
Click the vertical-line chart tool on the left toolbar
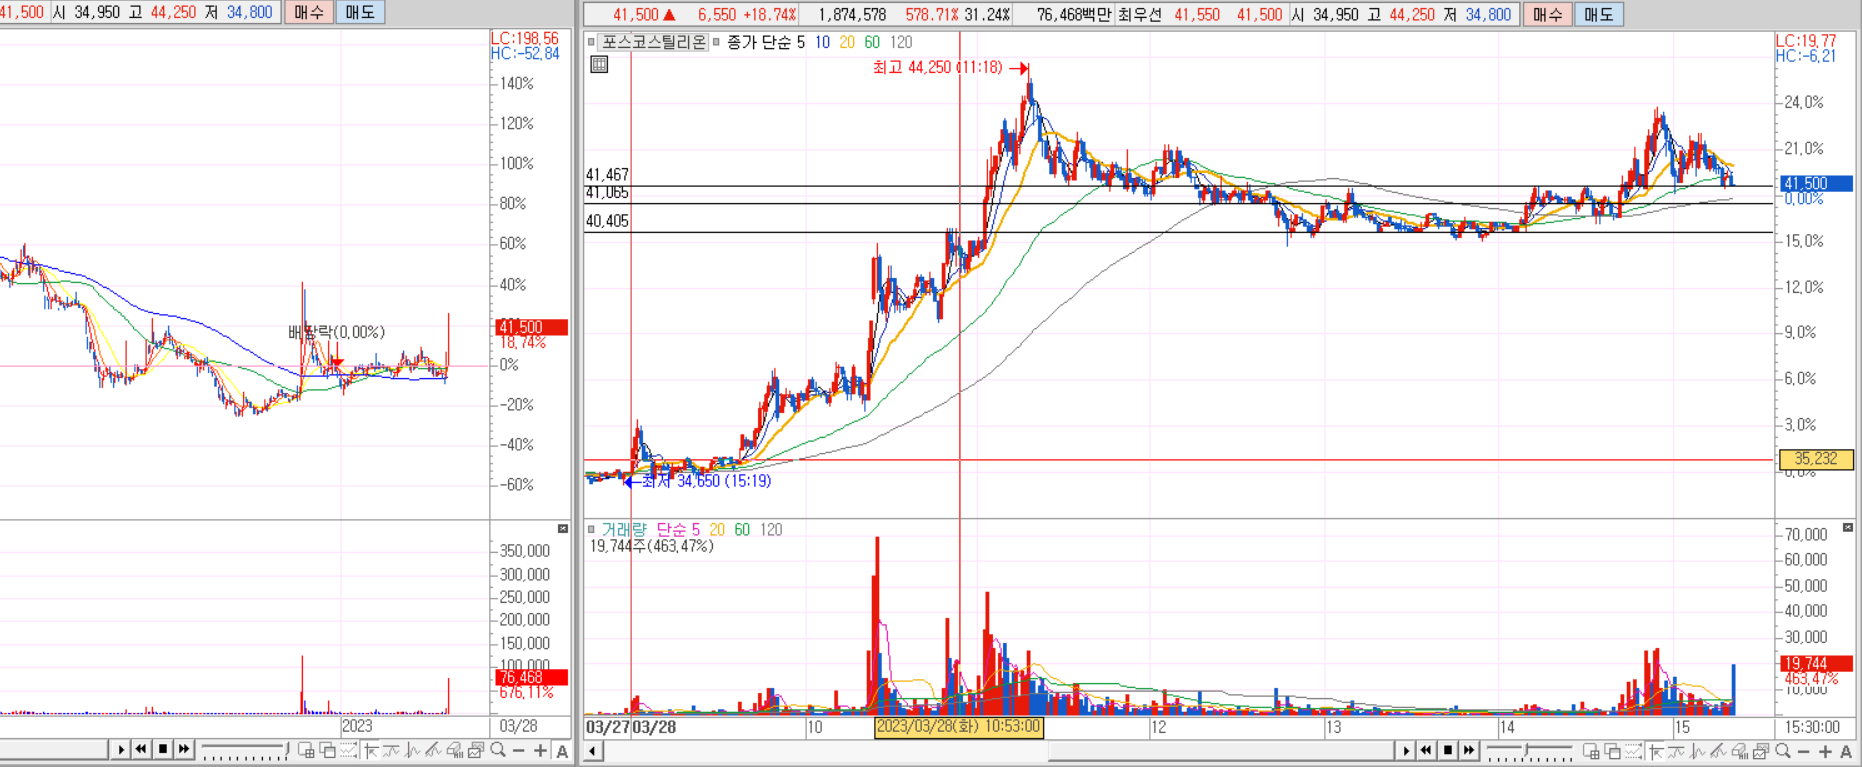(x=412, y=750)
